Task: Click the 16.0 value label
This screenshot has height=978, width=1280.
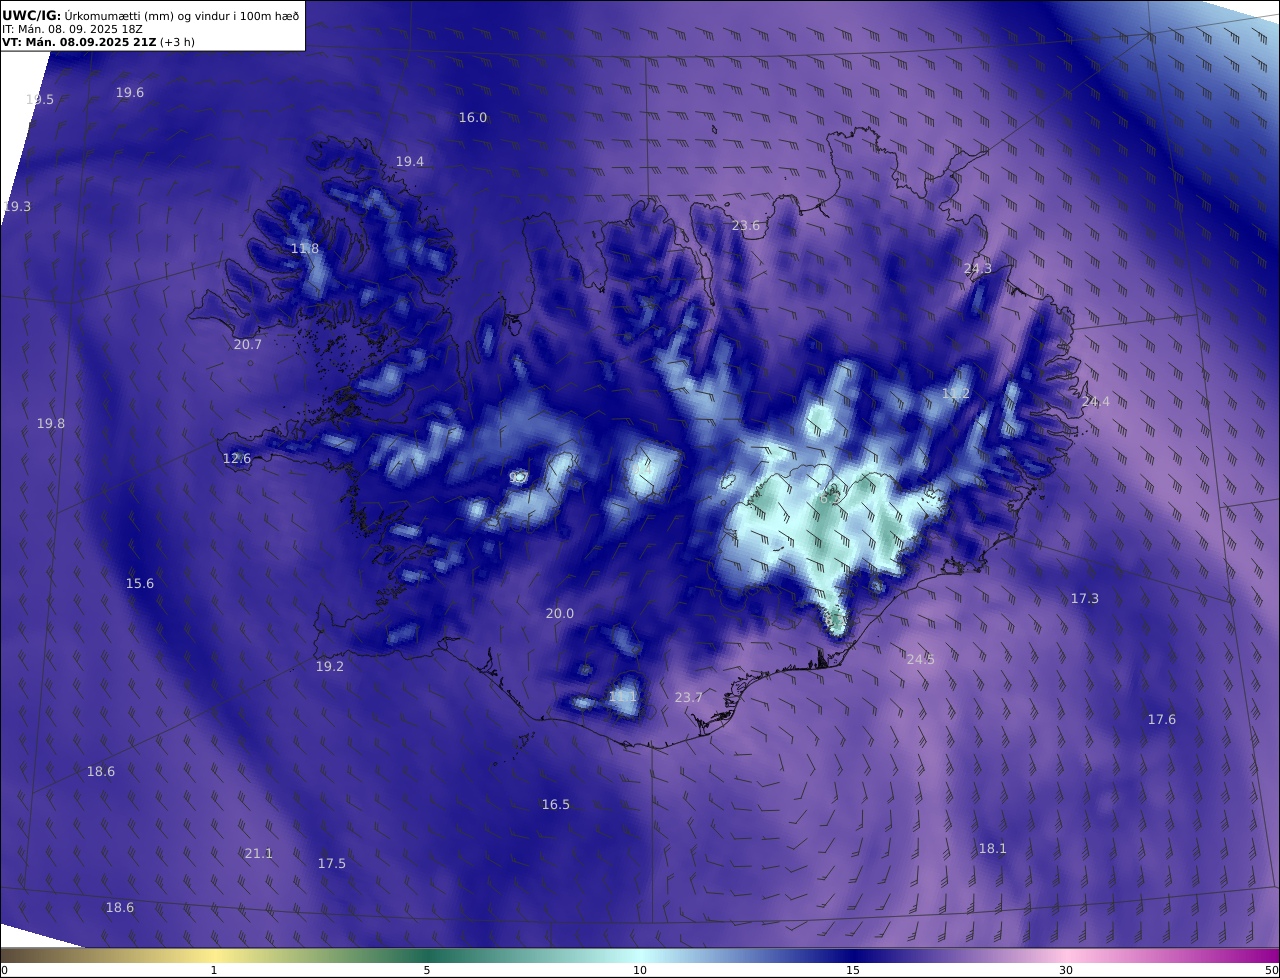Action: pos(473,118)
